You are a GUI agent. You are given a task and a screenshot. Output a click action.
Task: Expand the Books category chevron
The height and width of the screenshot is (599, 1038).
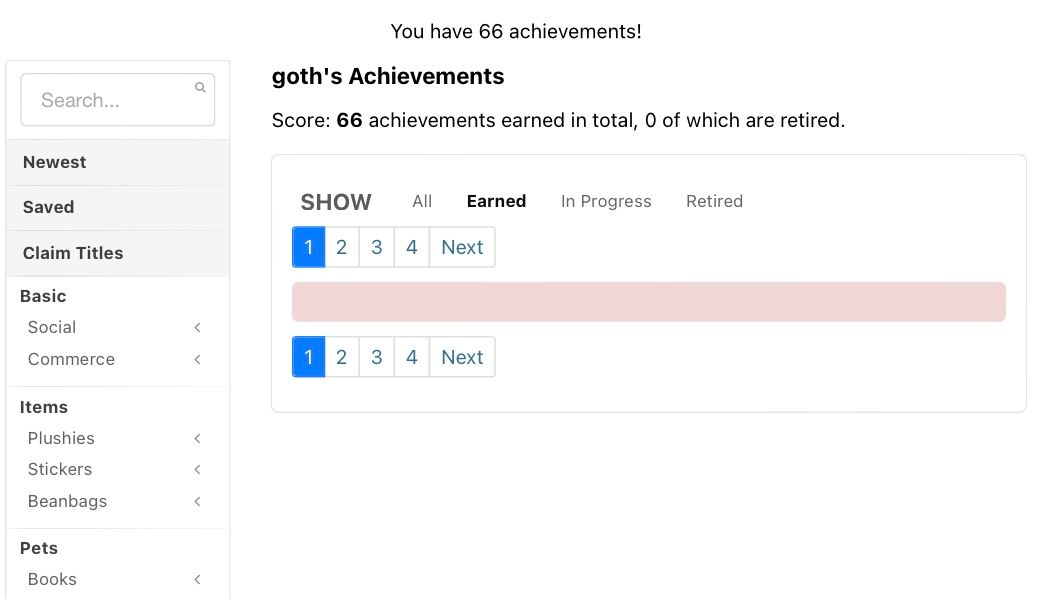pos(198,579)
